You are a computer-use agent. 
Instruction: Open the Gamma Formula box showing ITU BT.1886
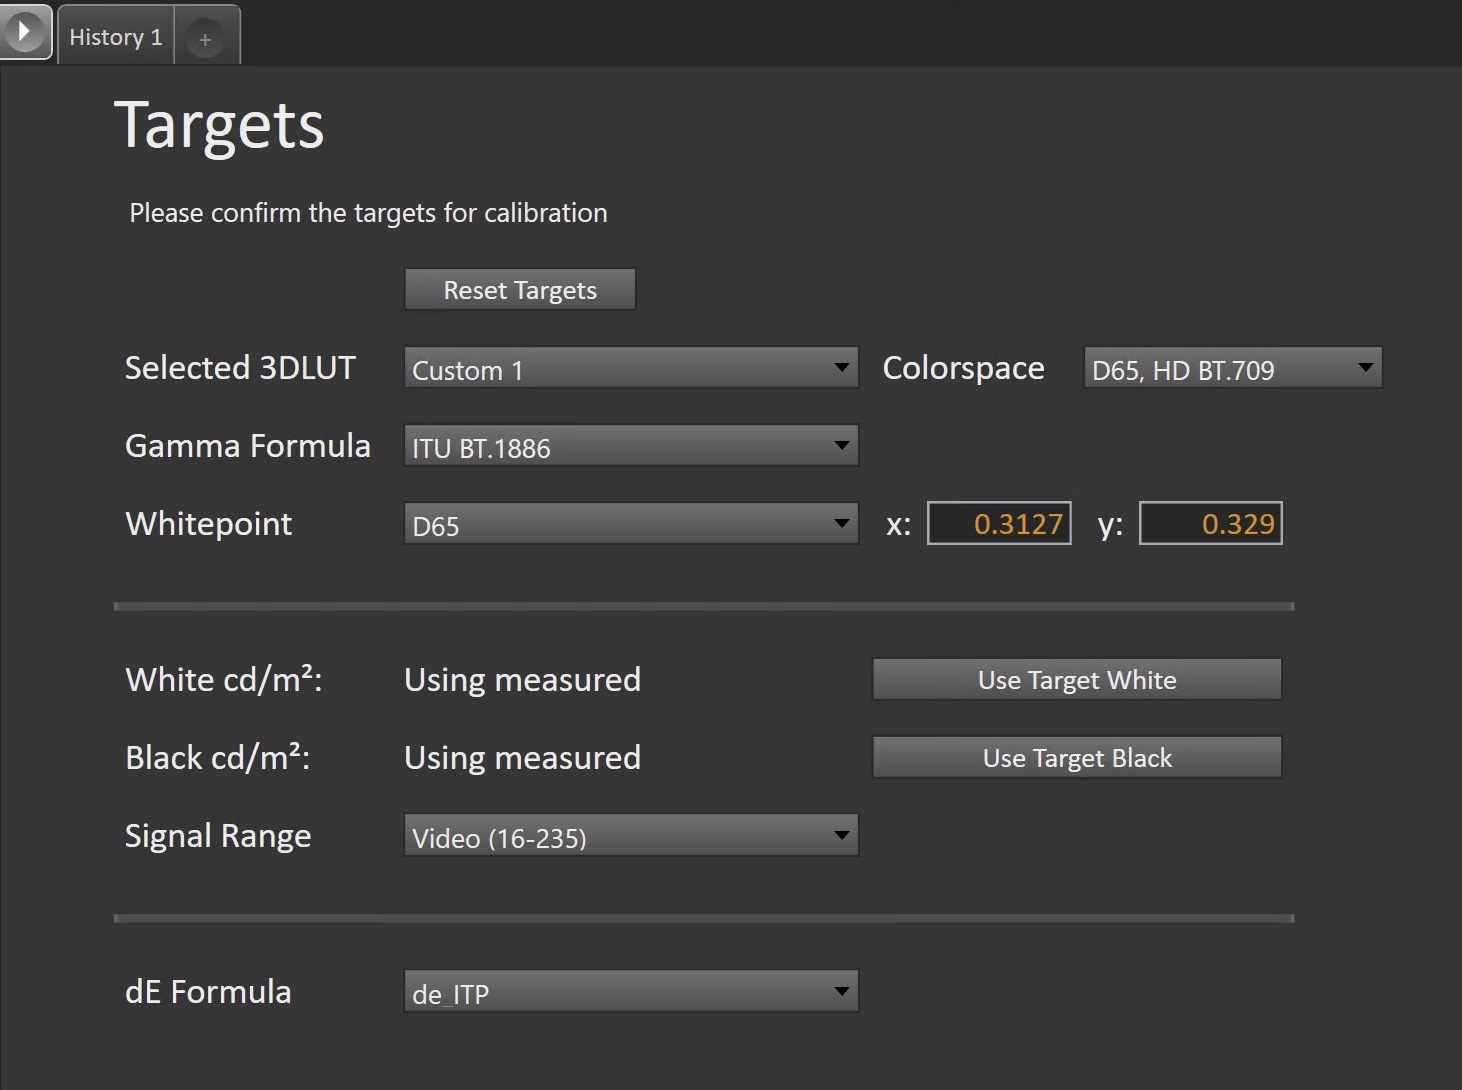click(x=615, y=446)
